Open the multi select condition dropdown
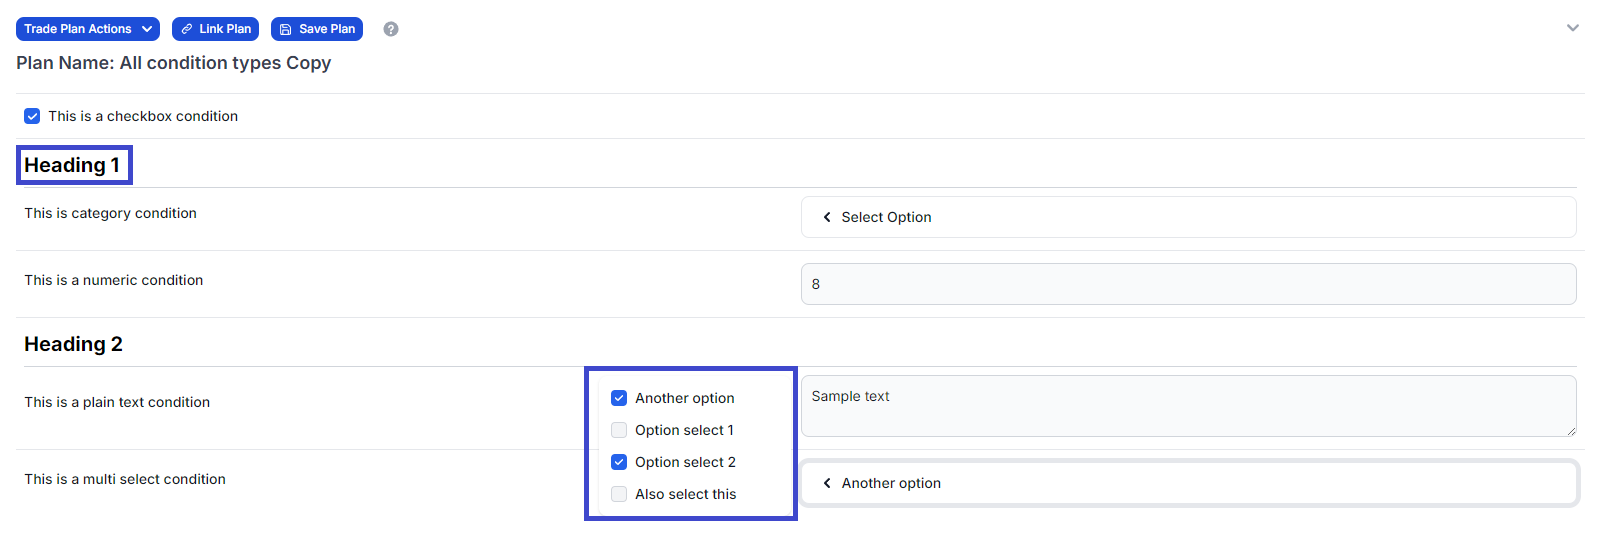 coord(1188,483)
